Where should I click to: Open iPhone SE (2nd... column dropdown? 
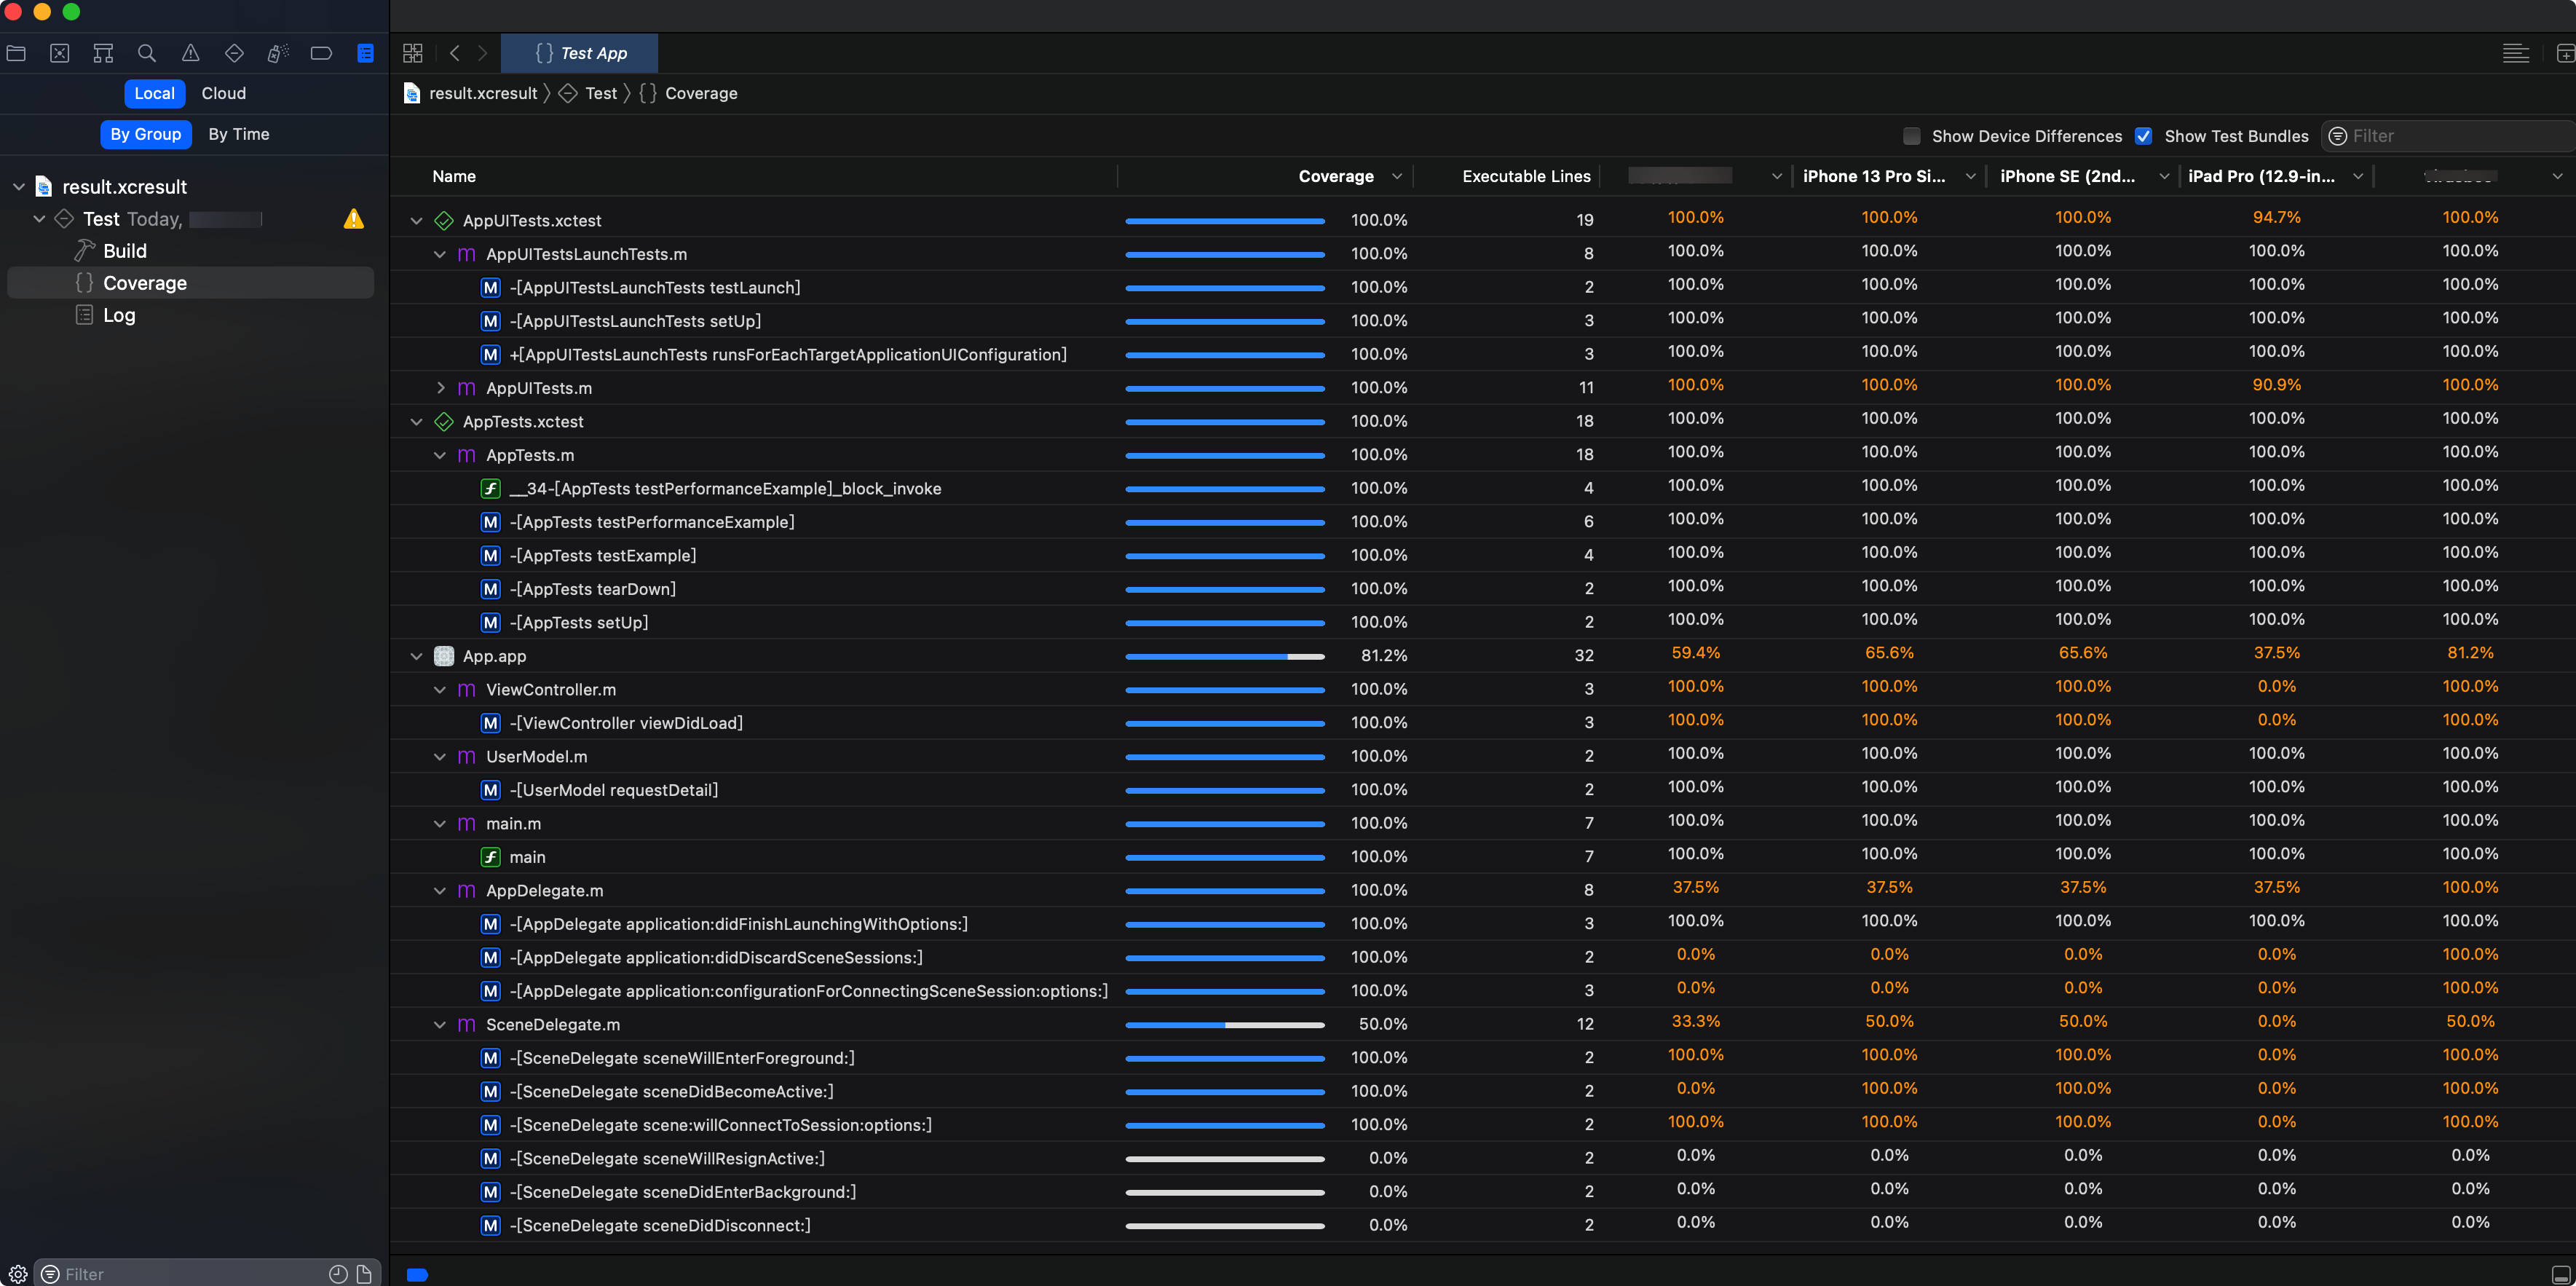(2164, 176)
